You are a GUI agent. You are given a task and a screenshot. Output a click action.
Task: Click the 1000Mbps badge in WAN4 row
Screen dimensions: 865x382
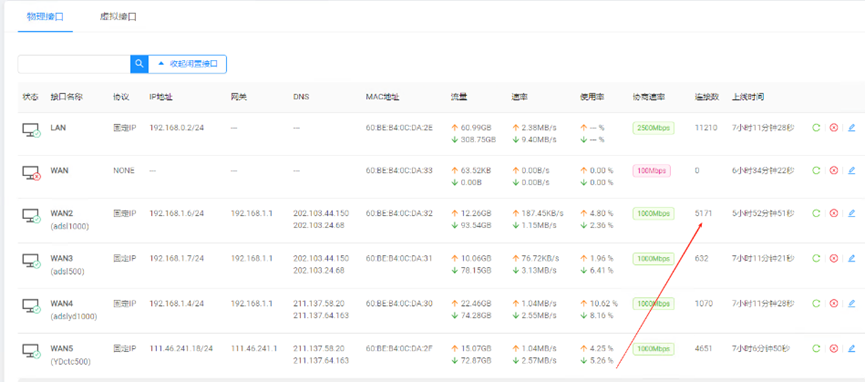click(653, 304)
